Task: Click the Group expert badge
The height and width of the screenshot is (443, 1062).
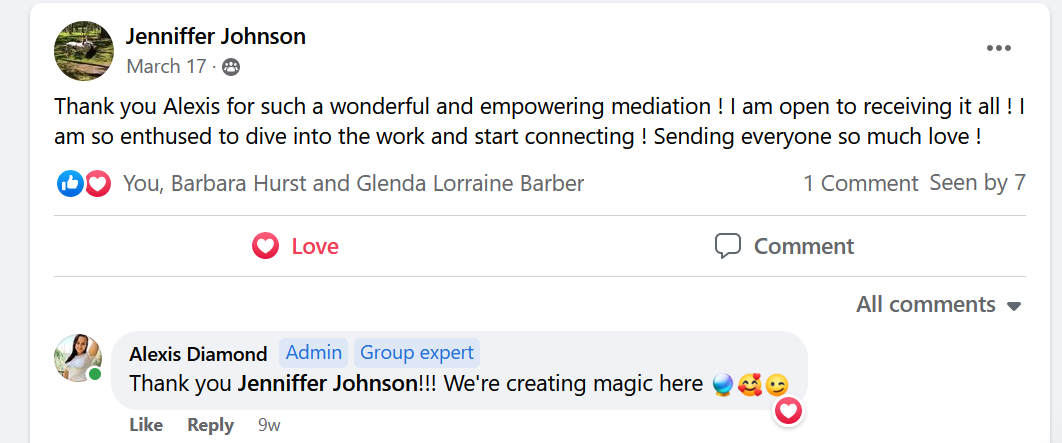Action: tap(416, 352)
